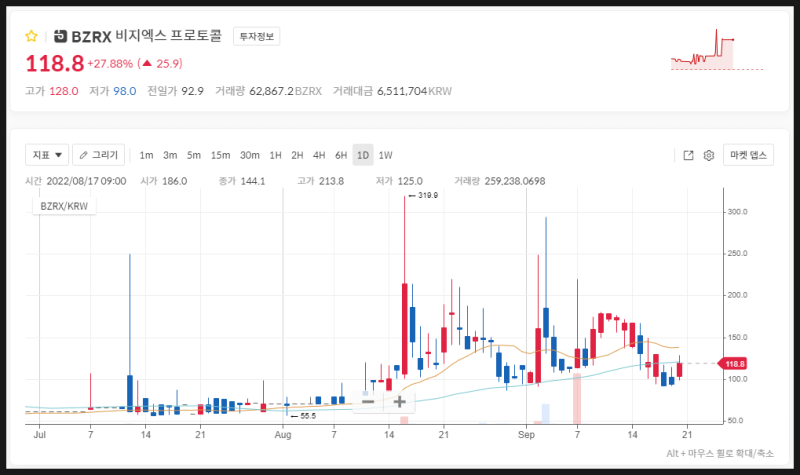Open the 지표 indicators dropdown
Viewport: 800px width, 475px height.
[47, 155]
